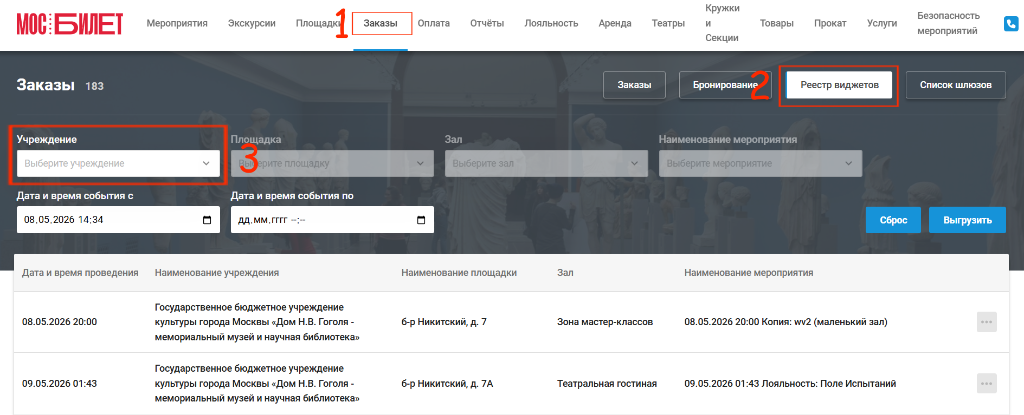
Task: Click the blue Сброс button
Action: (893, 220)
